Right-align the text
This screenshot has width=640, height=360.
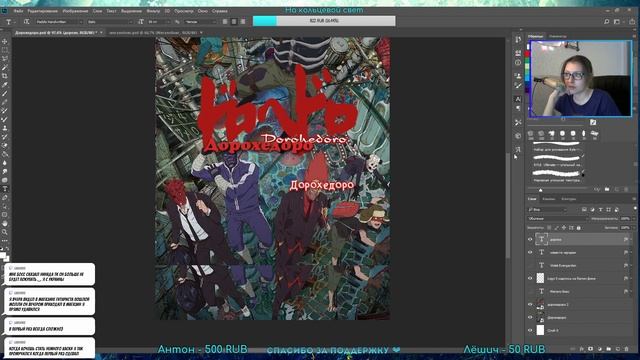pos(243,22)
